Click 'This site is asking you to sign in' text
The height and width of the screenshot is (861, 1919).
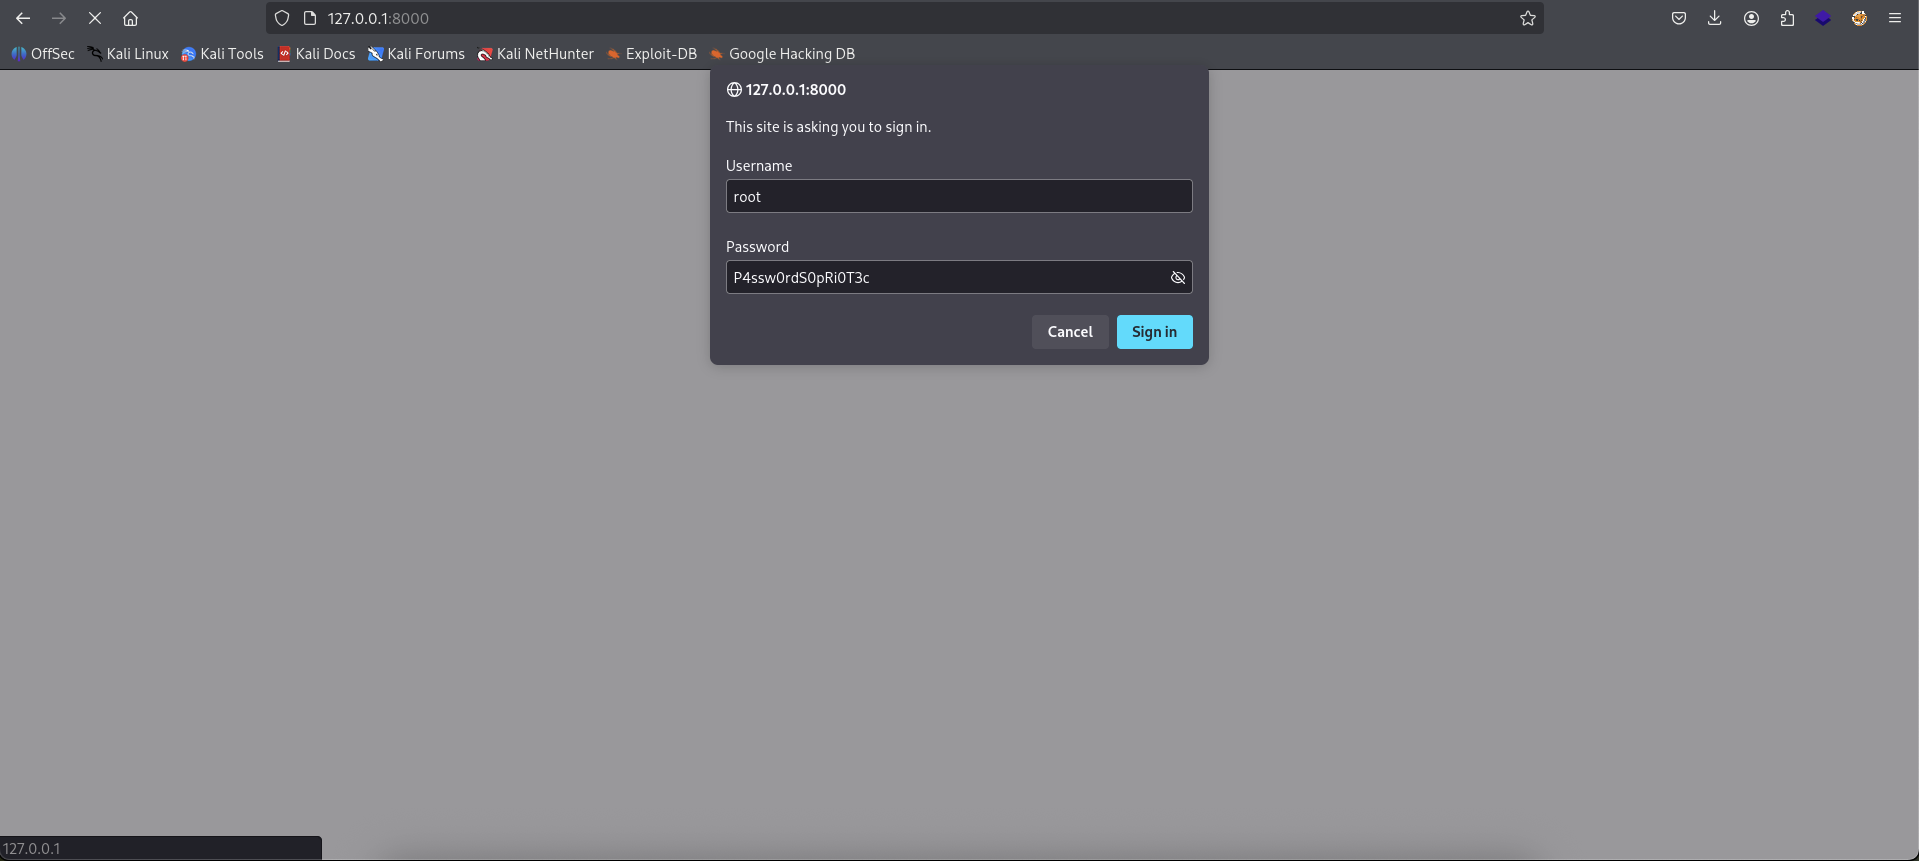click(828, 127)
